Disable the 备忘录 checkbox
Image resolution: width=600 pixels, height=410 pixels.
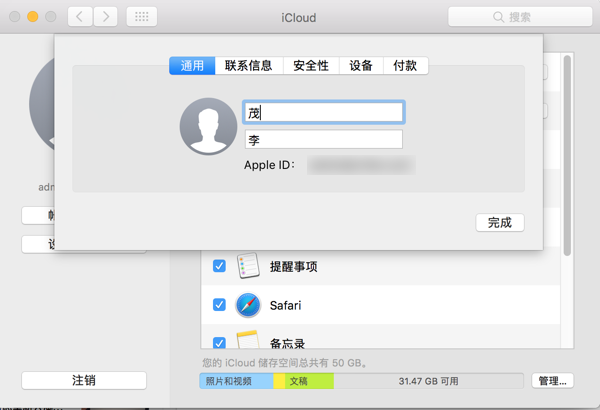(219, 342)
